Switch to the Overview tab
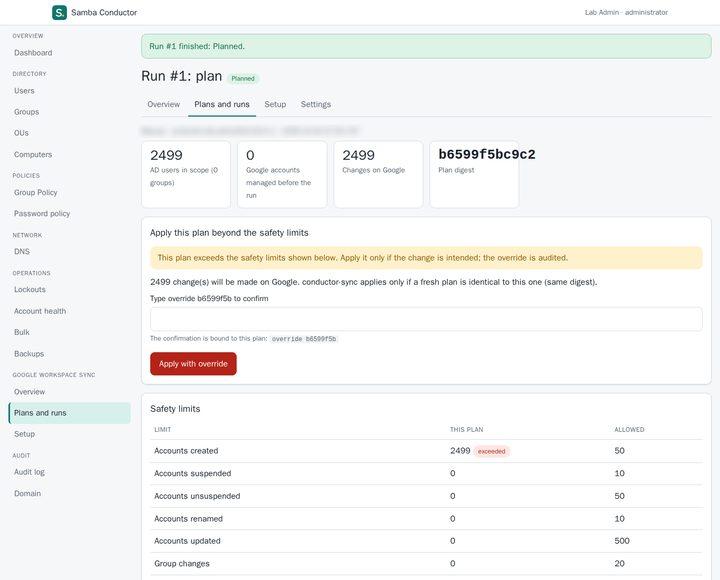 (163, 105)
